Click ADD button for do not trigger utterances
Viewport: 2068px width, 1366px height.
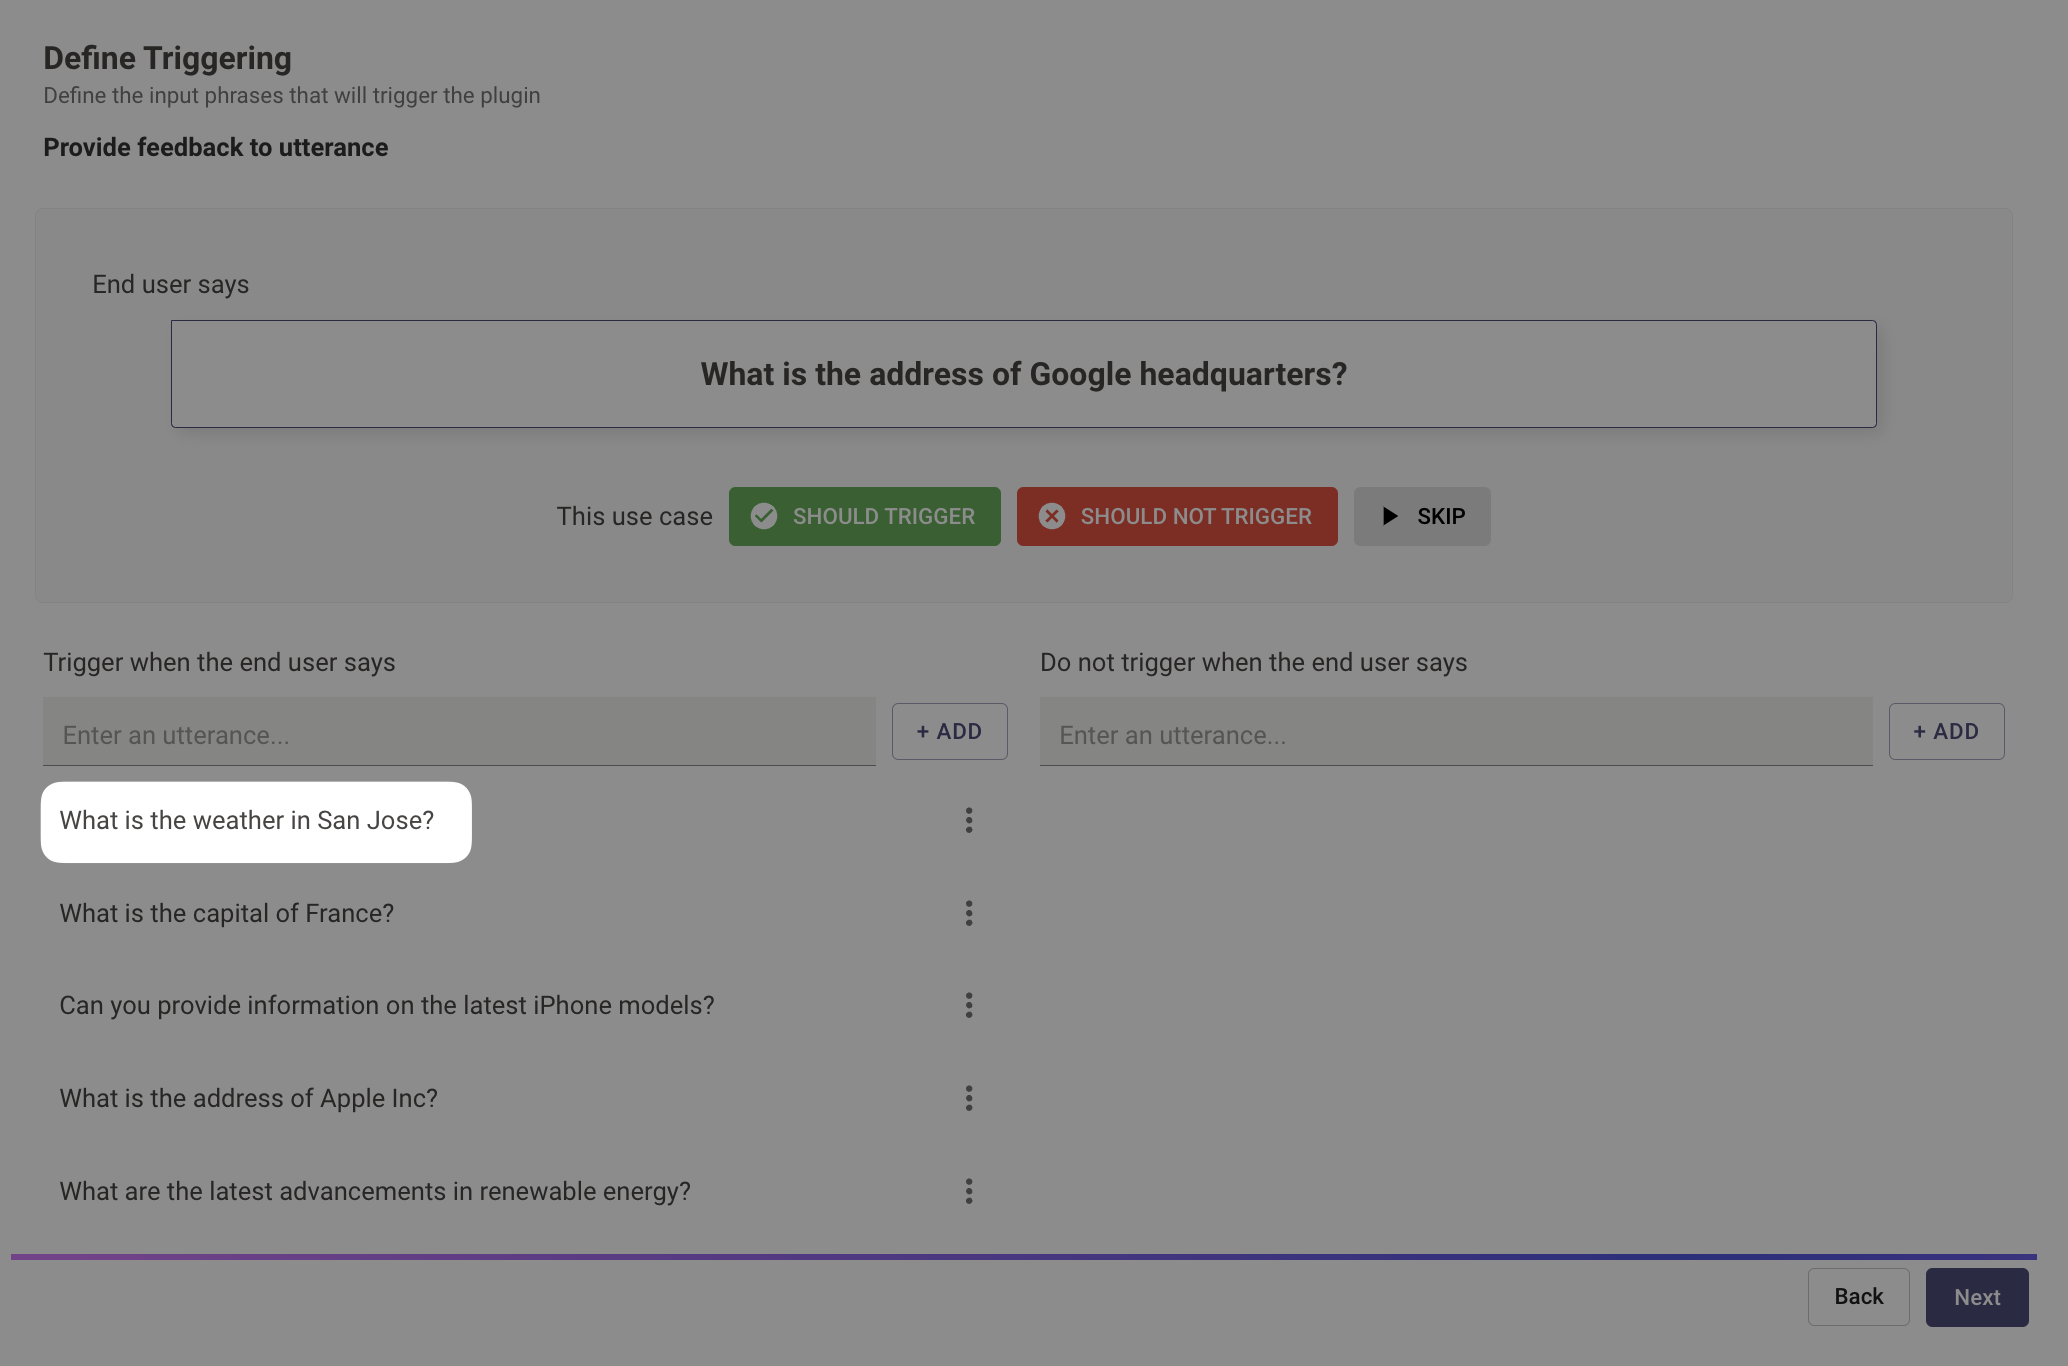pos(1948,730)
